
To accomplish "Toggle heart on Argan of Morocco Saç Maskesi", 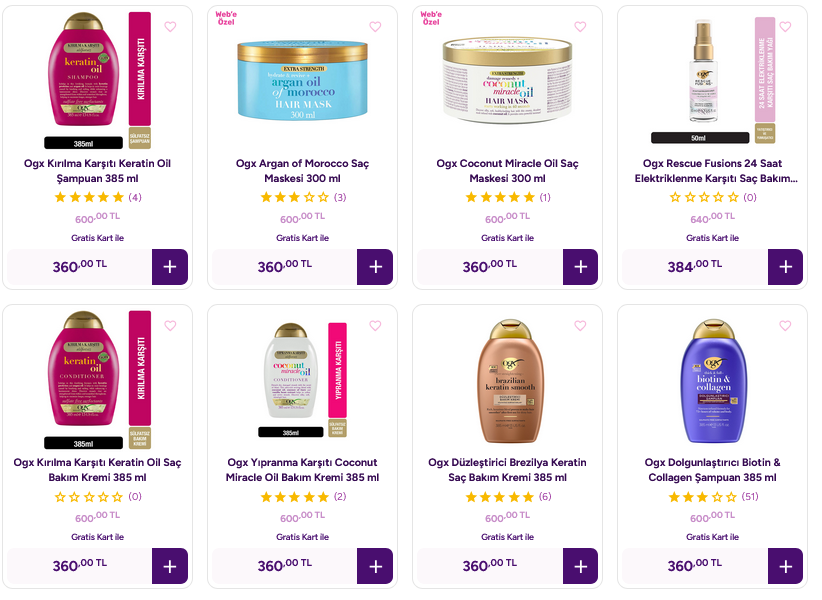I will point(375,27).
